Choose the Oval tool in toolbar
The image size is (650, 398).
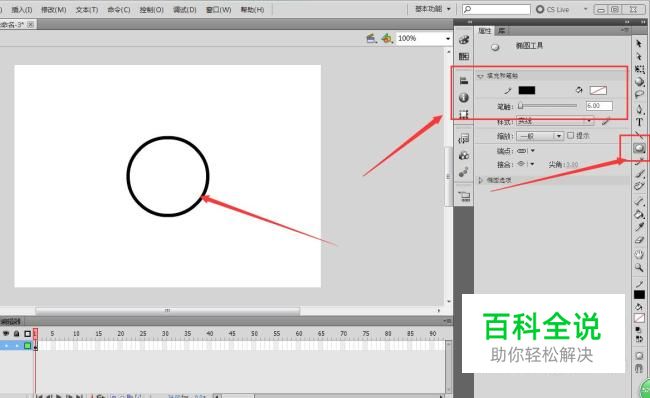(639, 148)
